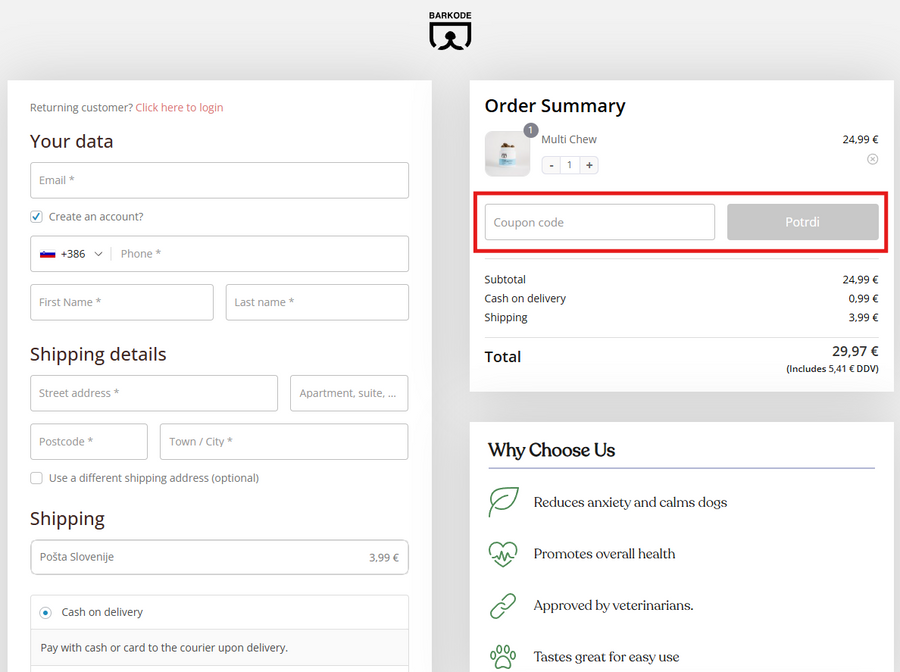Click the paw print taste icon
This screenshot has width=900, height=672.
pyautogui.click(x=503, y=657)
